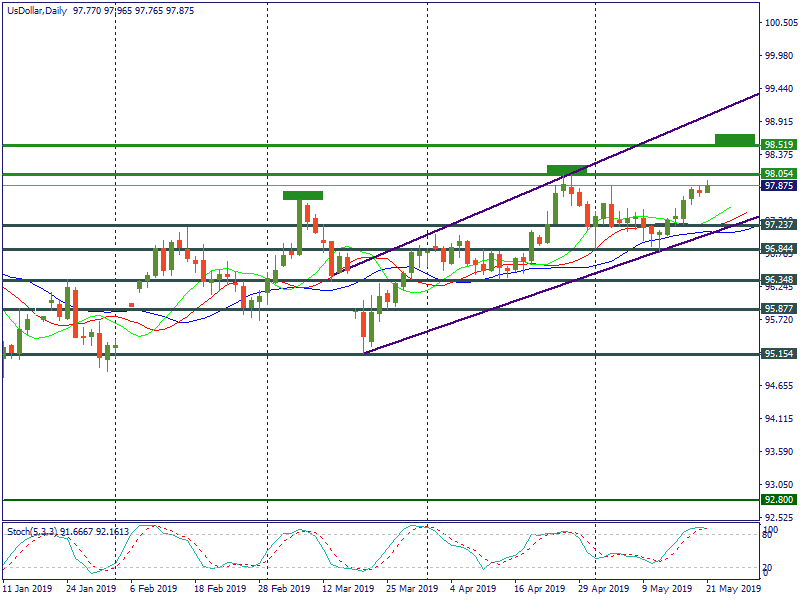Click the 100.505 price axis label
The image size is (800, 600).
coord(778,23)
